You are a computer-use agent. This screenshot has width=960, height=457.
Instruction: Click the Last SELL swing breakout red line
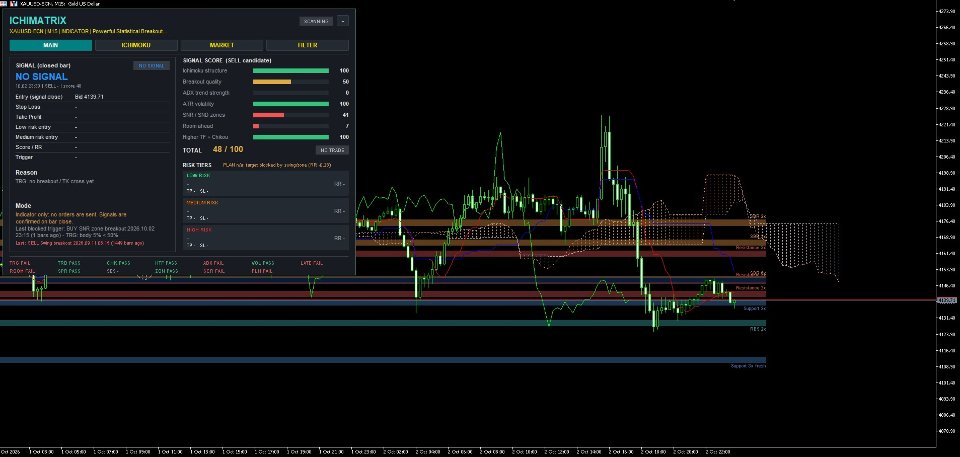pyautogui.click(x=80, y=243)
